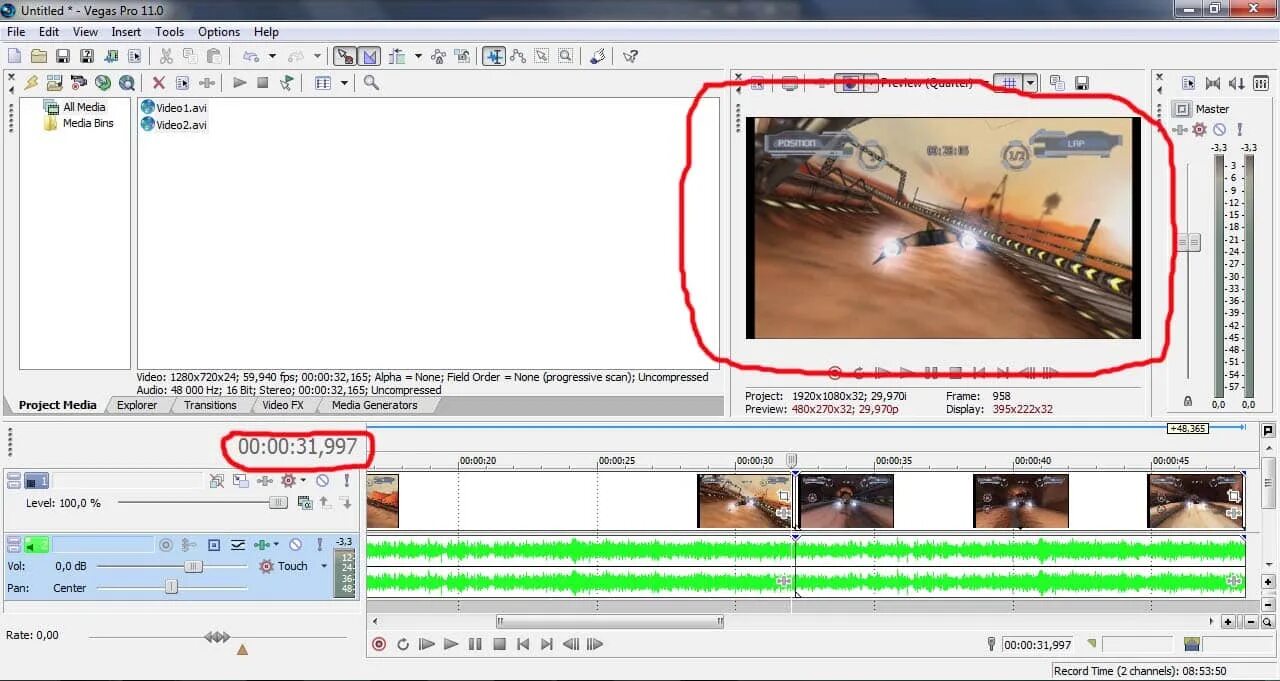Select the Selection Edit tool
Viewport: 1280px width, 681px height.
(x=542, y=56)
